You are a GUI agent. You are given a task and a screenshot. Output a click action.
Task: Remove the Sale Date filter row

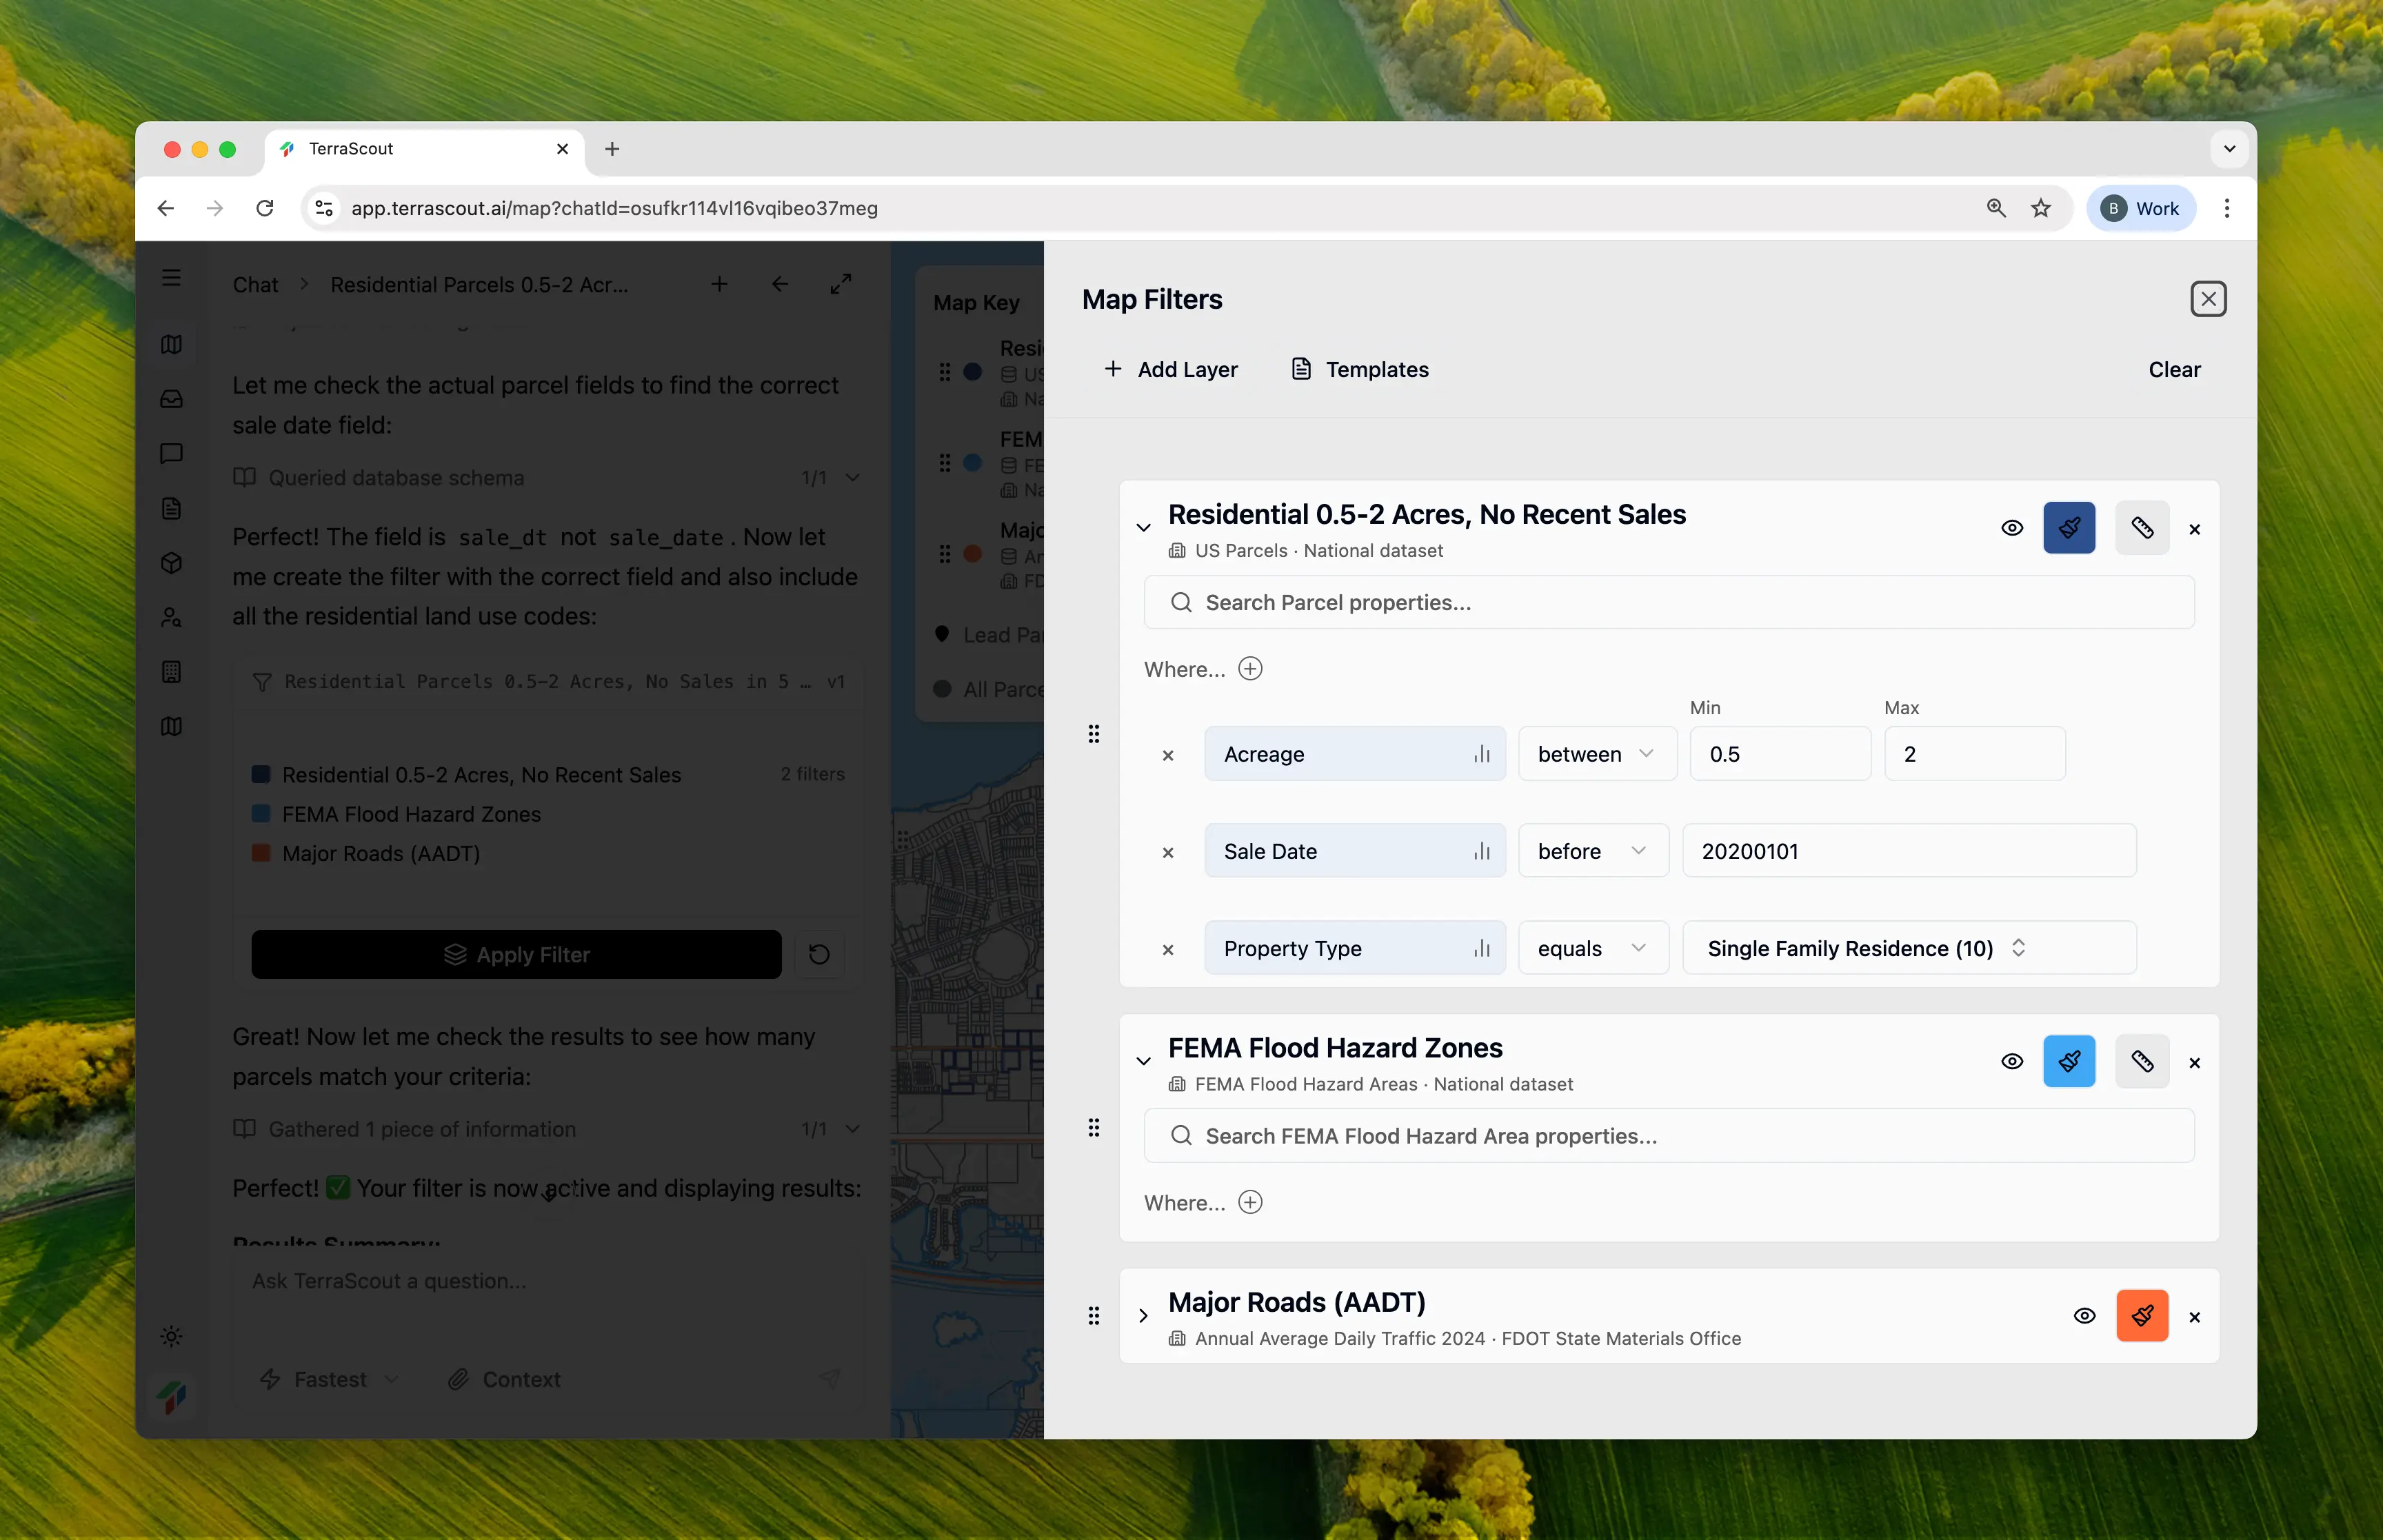click(x=1167, y=852)
